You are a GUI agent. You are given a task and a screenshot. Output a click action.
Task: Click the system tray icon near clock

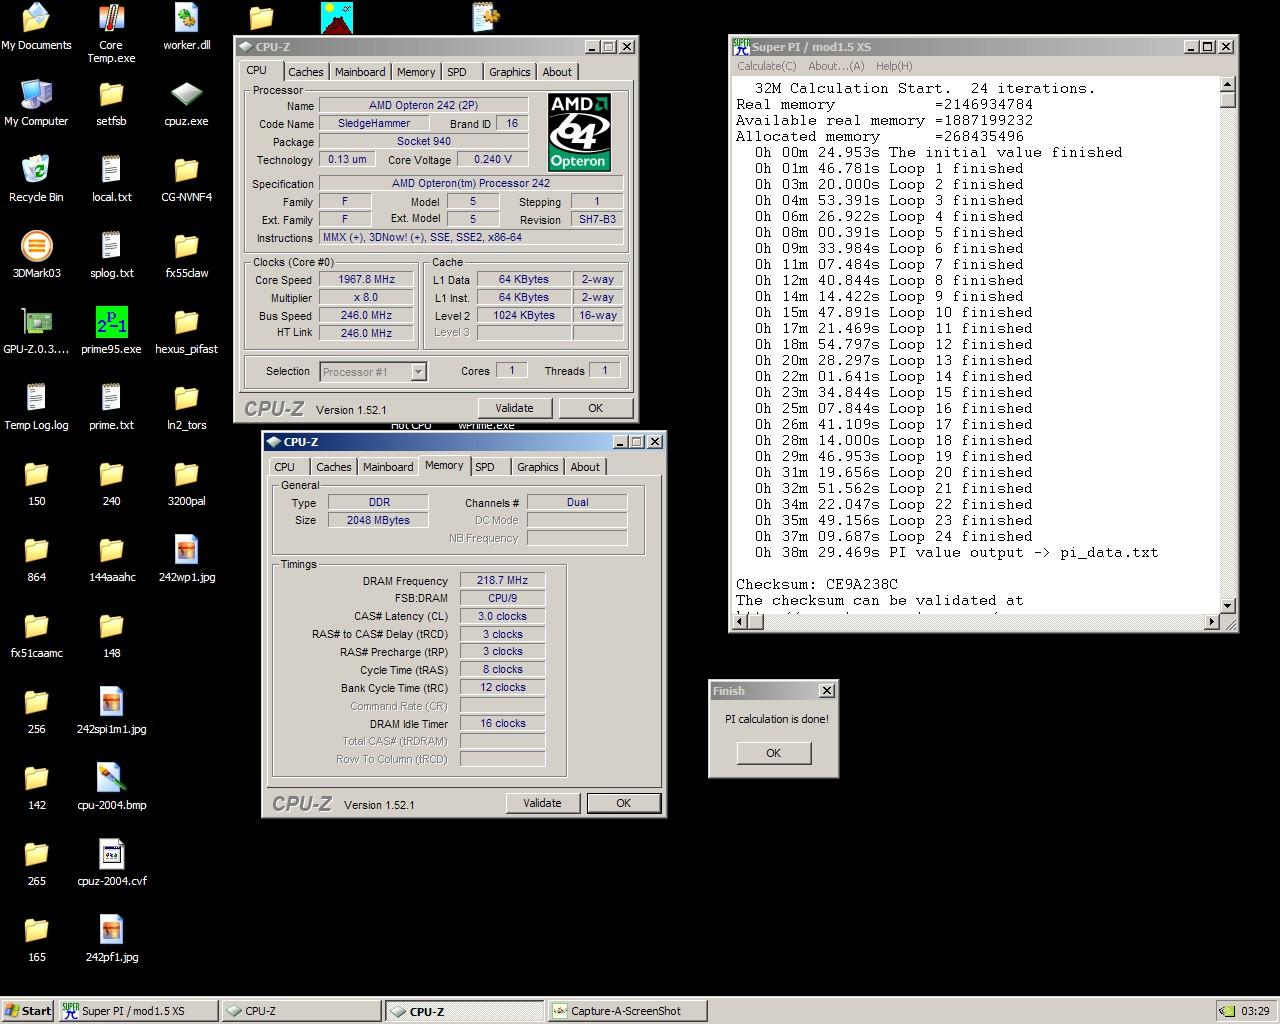(x=1226, y=1011)
